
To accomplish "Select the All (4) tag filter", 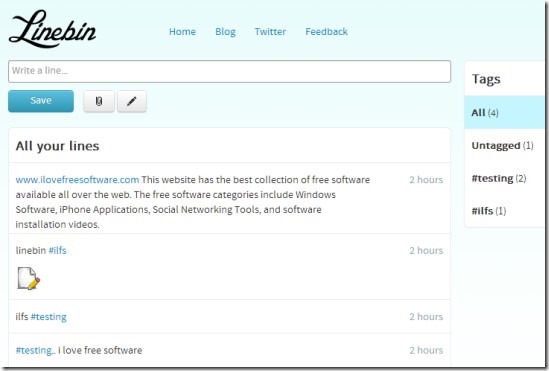I will click(504, 113).
